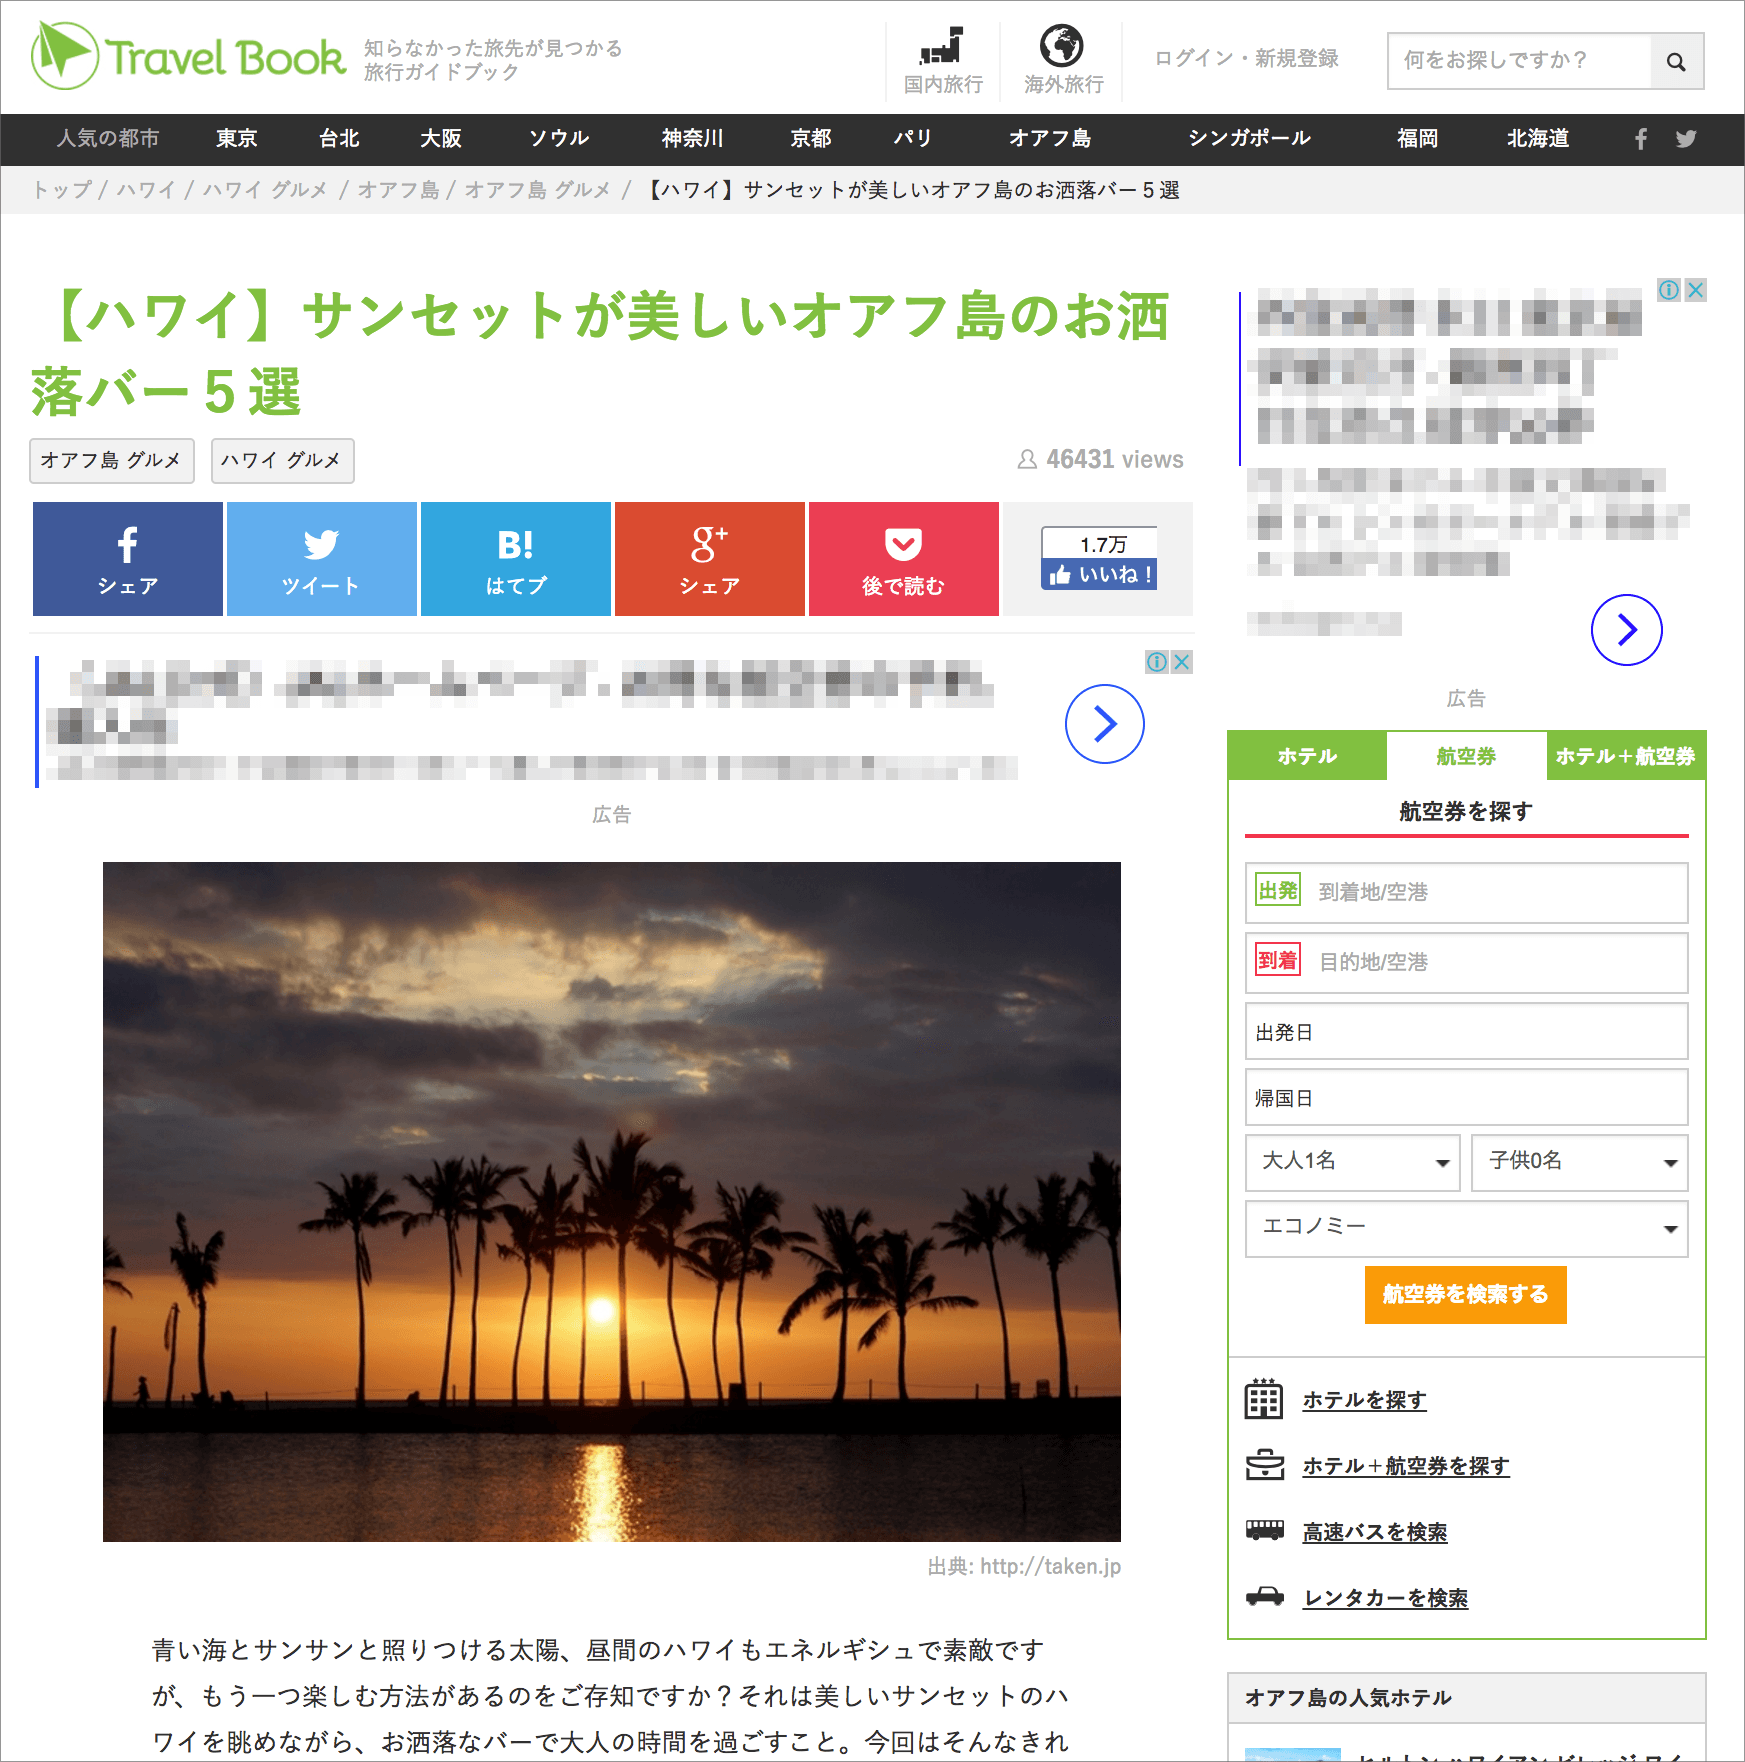The height and width of the screenshot is (1762, 1745).
Task: Click the 航空券を検索する search button
Action: pyautogui.click(x=1465, y=1295)
